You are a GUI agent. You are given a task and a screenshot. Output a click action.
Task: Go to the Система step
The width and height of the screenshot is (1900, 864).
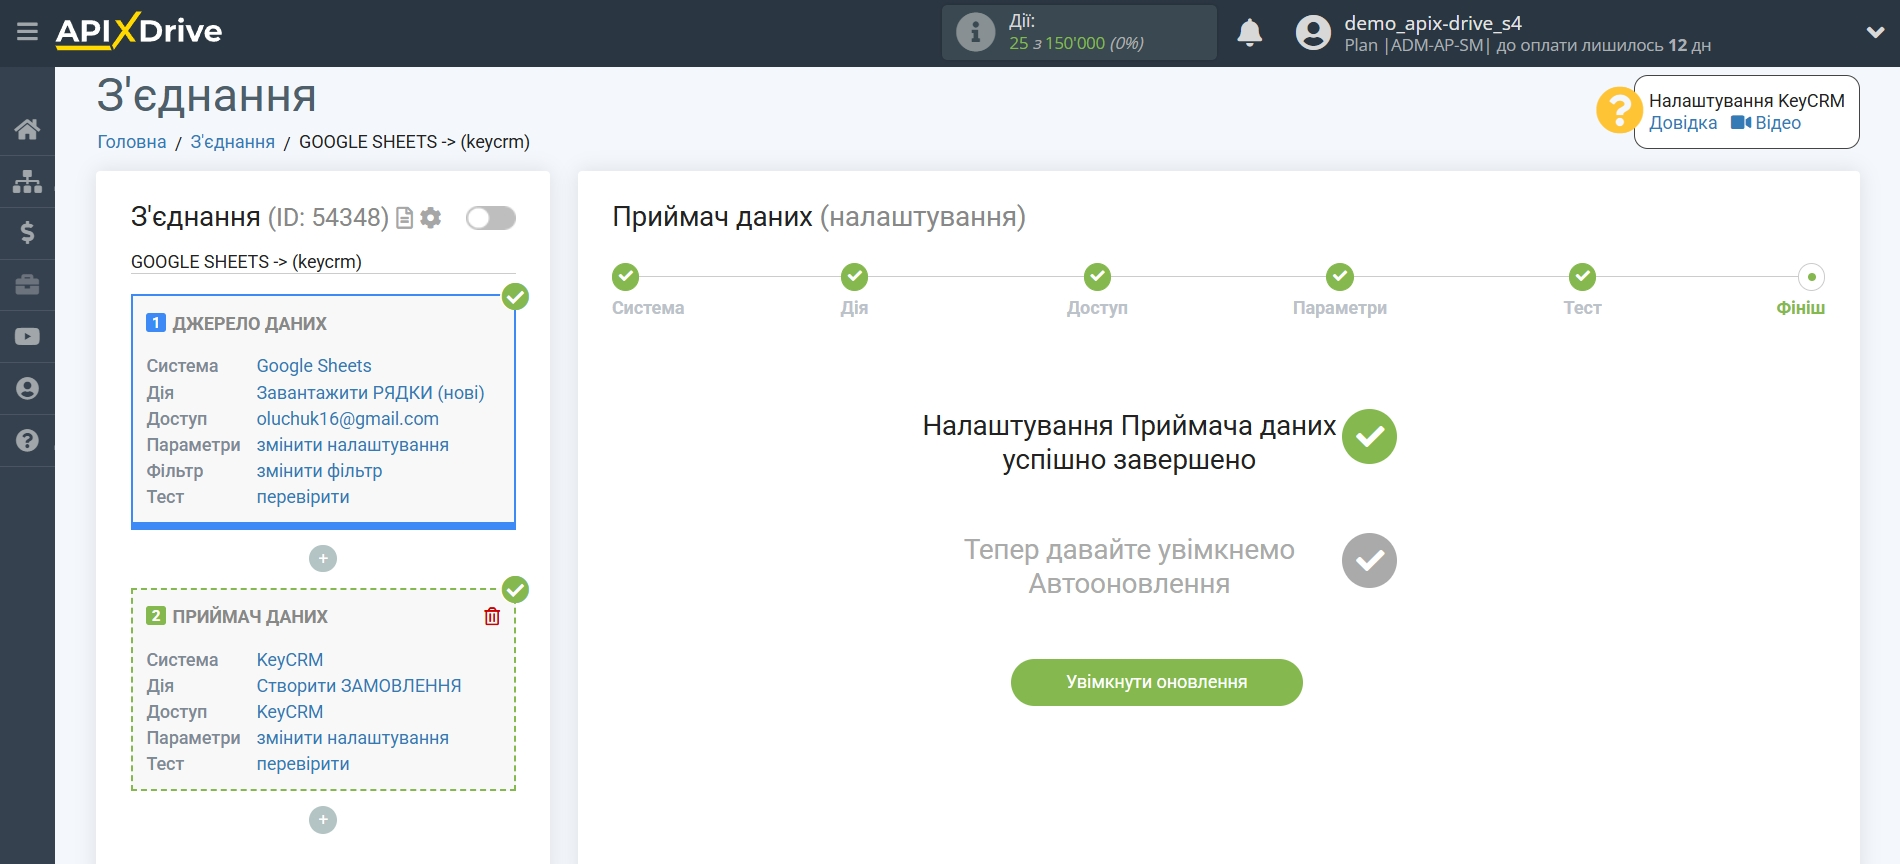coord(626,277)
